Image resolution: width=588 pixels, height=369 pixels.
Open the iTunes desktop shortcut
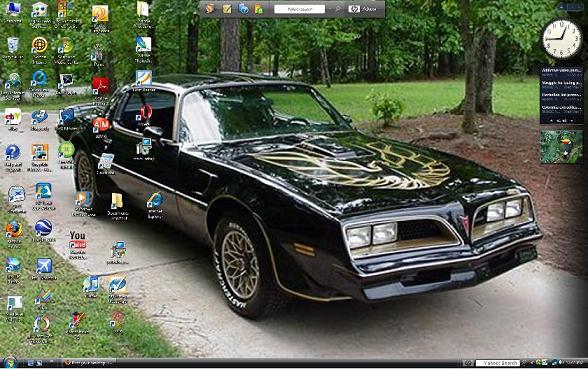click(91, 284)
